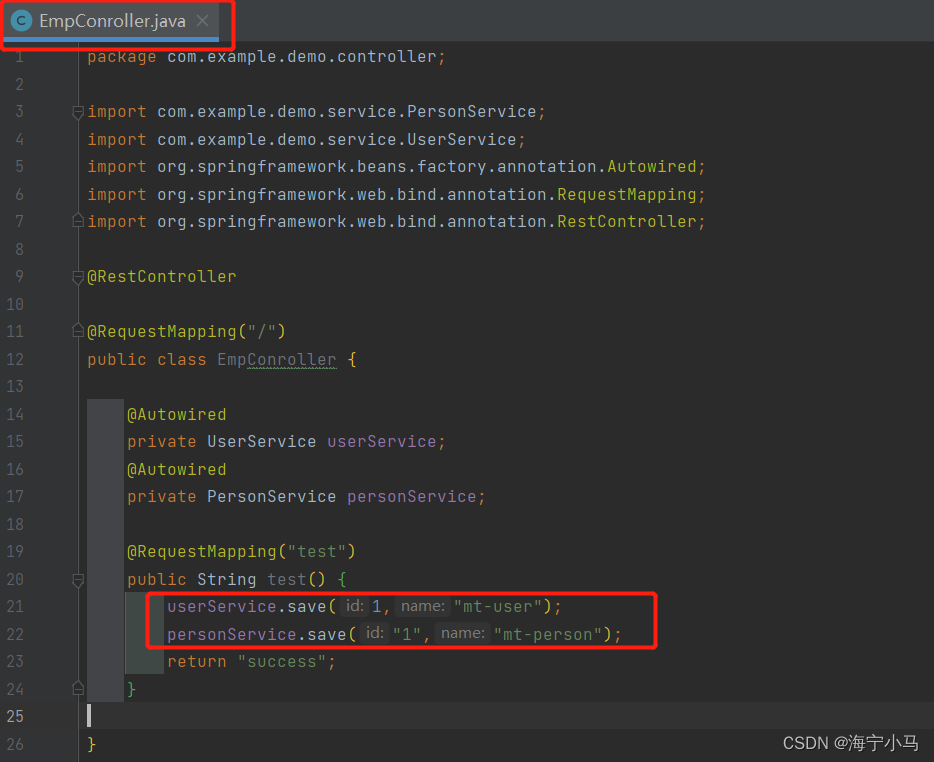Screen dimensions: 934x762
Task: Toggle the fold marker beside @RequestMapping("/")
Action: click(x=77, y=331)
